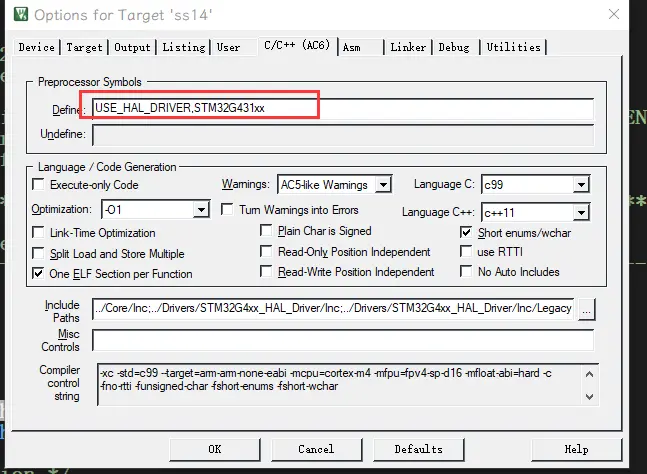Expand the Language C++ dropdown
647x474 pixels.
(x=581, y=212)
